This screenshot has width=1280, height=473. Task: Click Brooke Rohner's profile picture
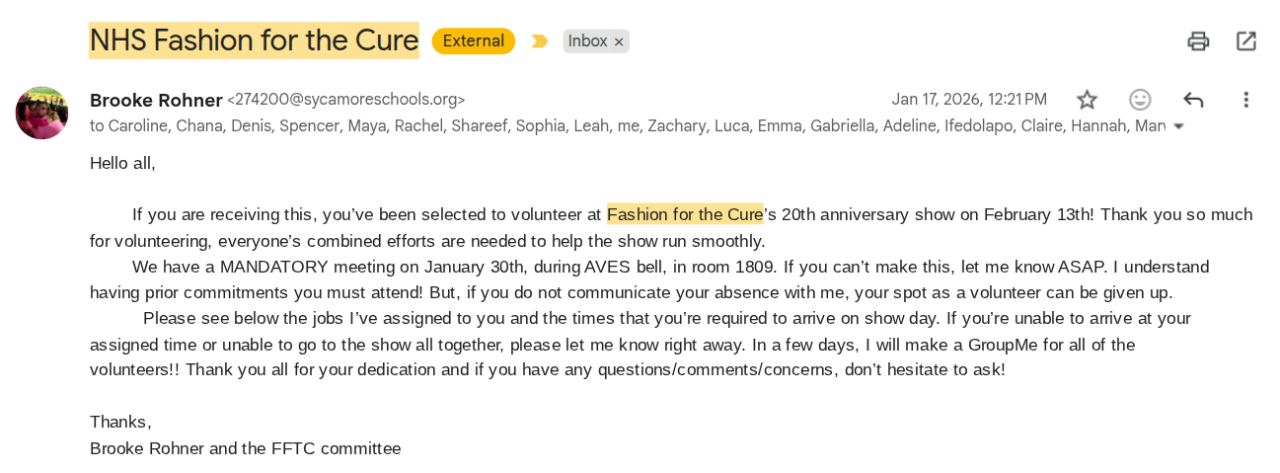pos(42,112)
